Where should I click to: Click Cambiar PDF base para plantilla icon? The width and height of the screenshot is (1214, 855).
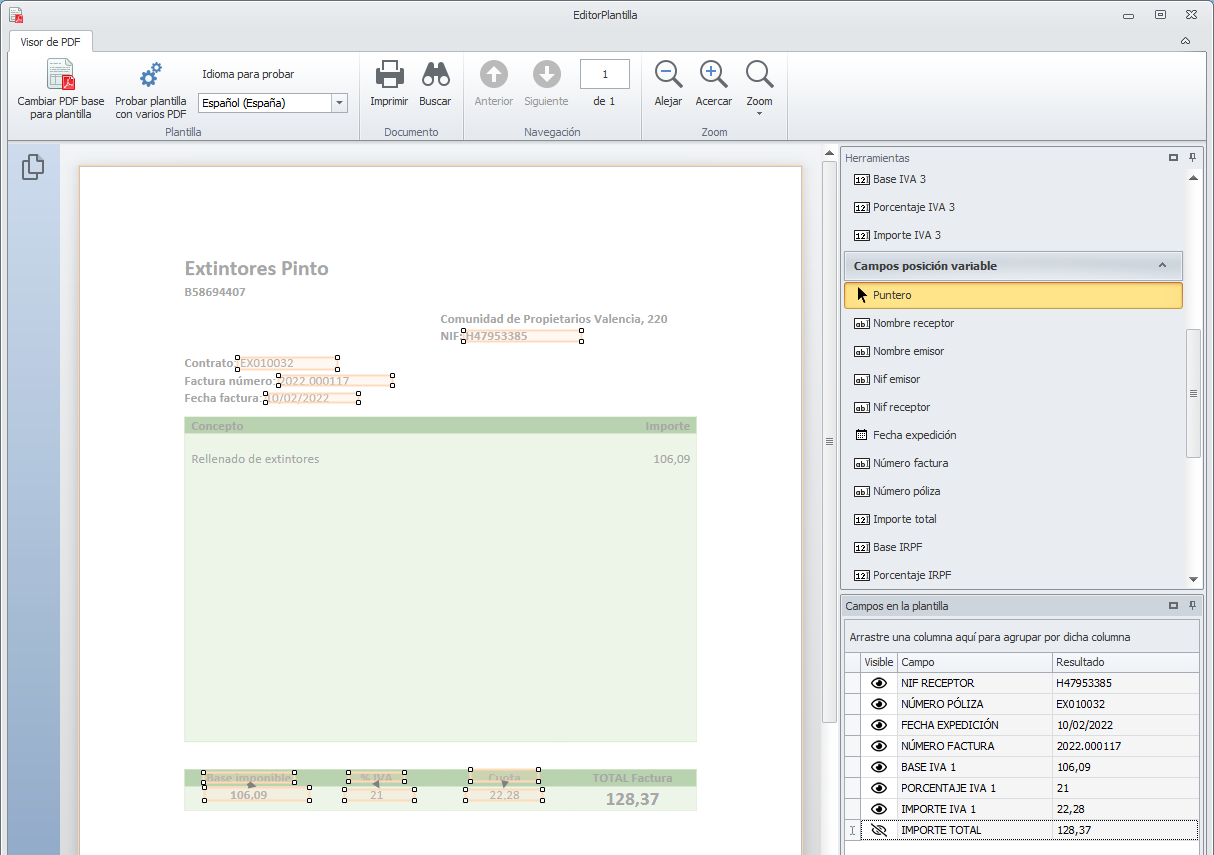coord(60,76)
